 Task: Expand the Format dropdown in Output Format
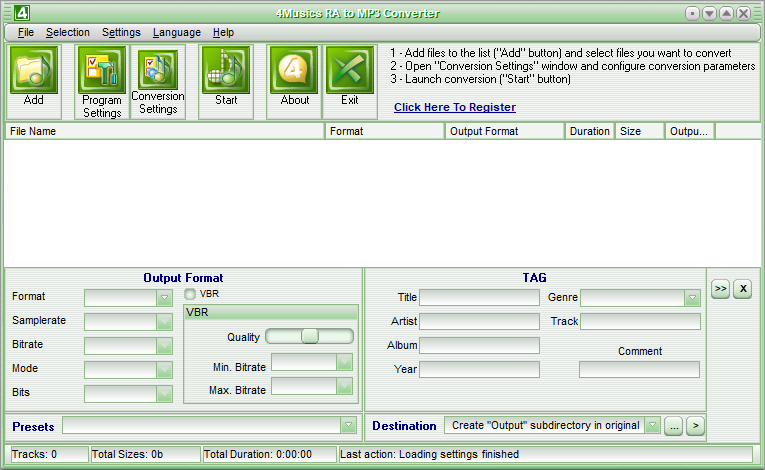[164, 298]
